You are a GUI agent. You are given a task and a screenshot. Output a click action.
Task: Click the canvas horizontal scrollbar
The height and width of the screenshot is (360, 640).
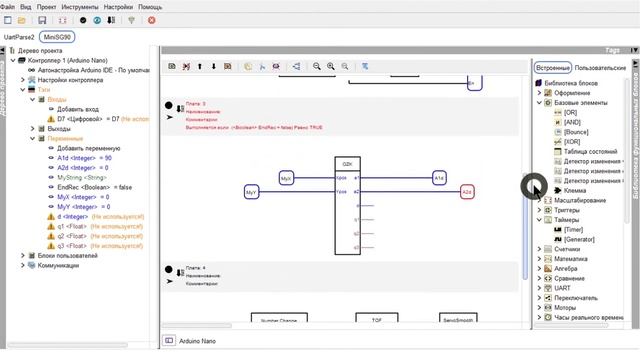click(x=197, y=326)
